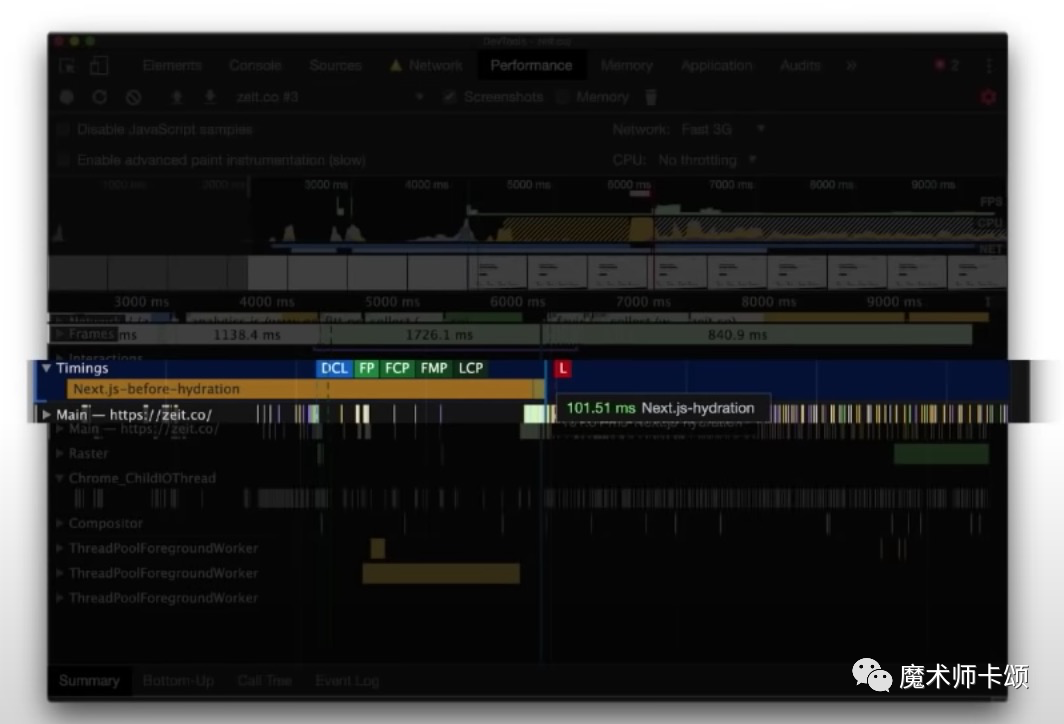This screenshot has width=1064, height=724.
Task: Expand the Raster track
Action: coord(60,453)
